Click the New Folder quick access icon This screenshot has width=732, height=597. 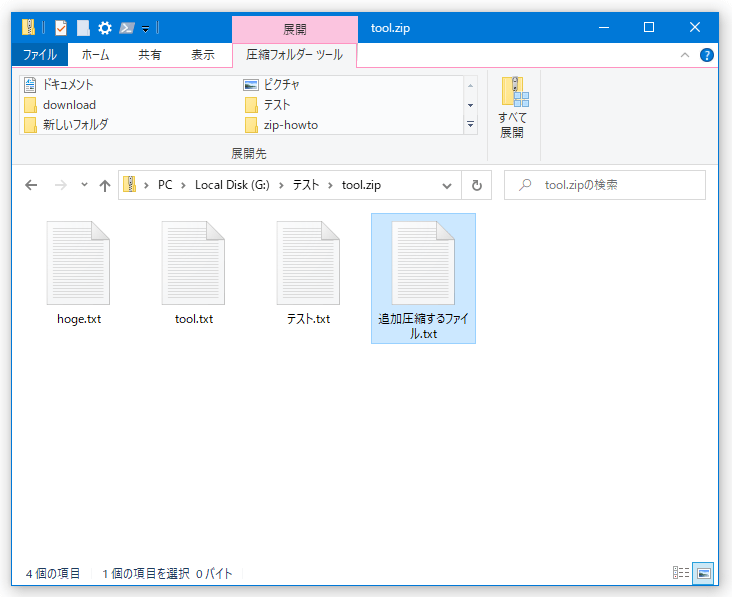[x=83, y=28]
